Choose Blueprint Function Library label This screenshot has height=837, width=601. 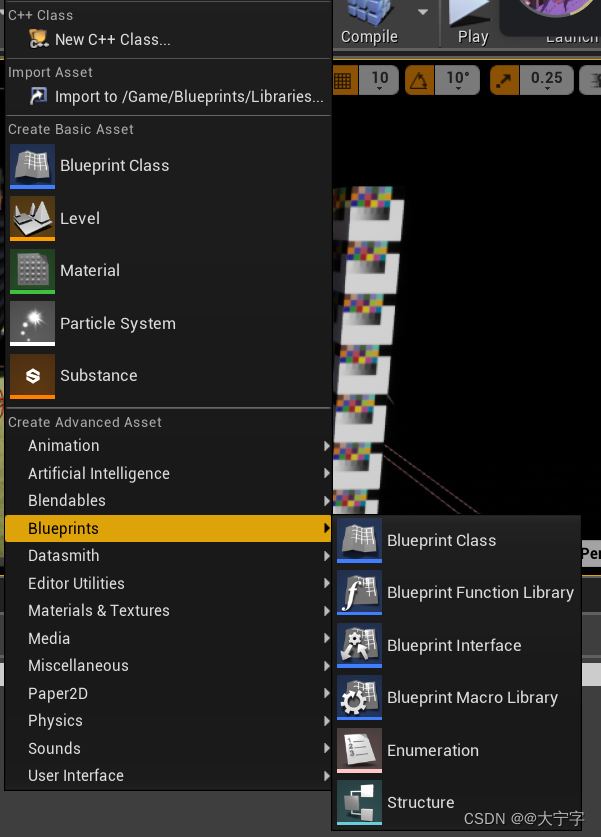click(x=480, y=593)
